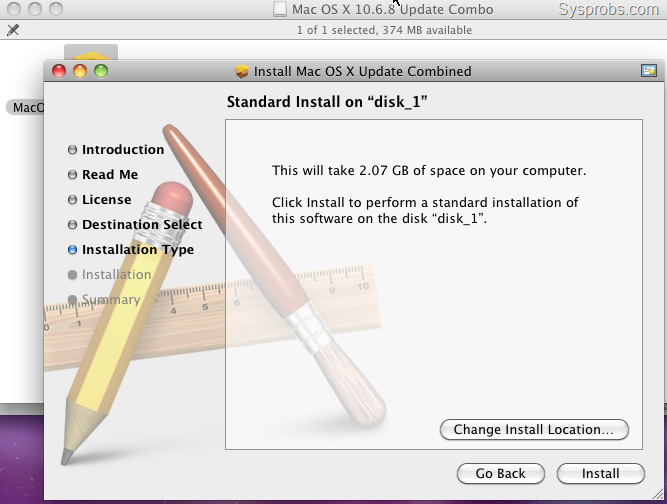The image size is (667, 504).
Task: Click the dimmed Installation step
Action: (117, 275)
